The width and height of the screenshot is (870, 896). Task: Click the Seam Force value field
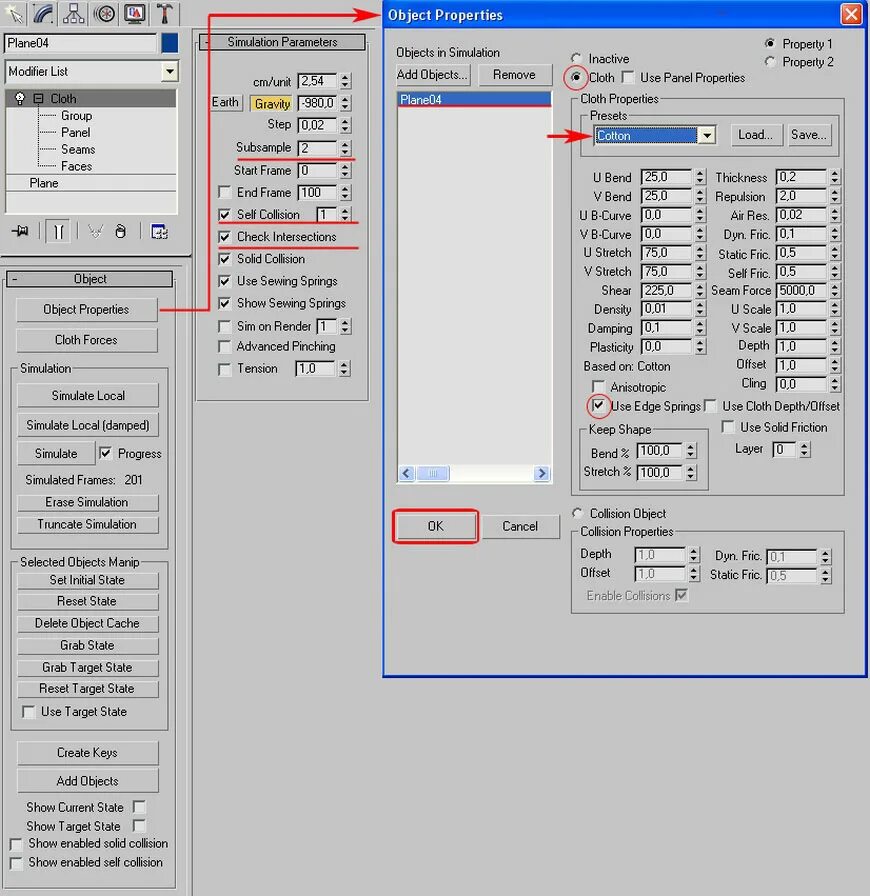click(801, 290)
